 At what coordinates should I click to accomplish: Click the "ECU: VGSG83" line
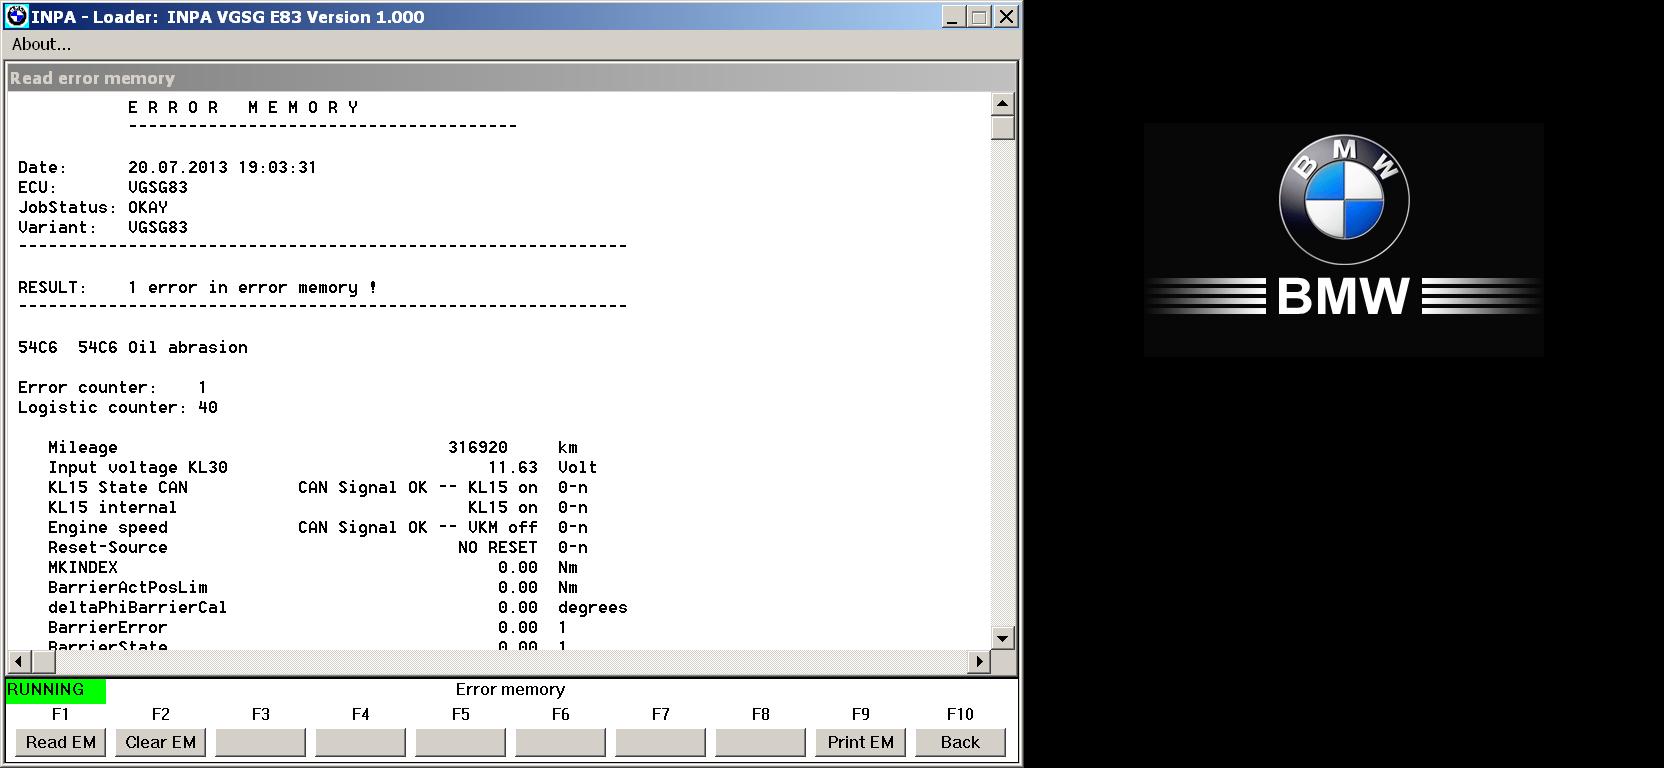point(103,187)
